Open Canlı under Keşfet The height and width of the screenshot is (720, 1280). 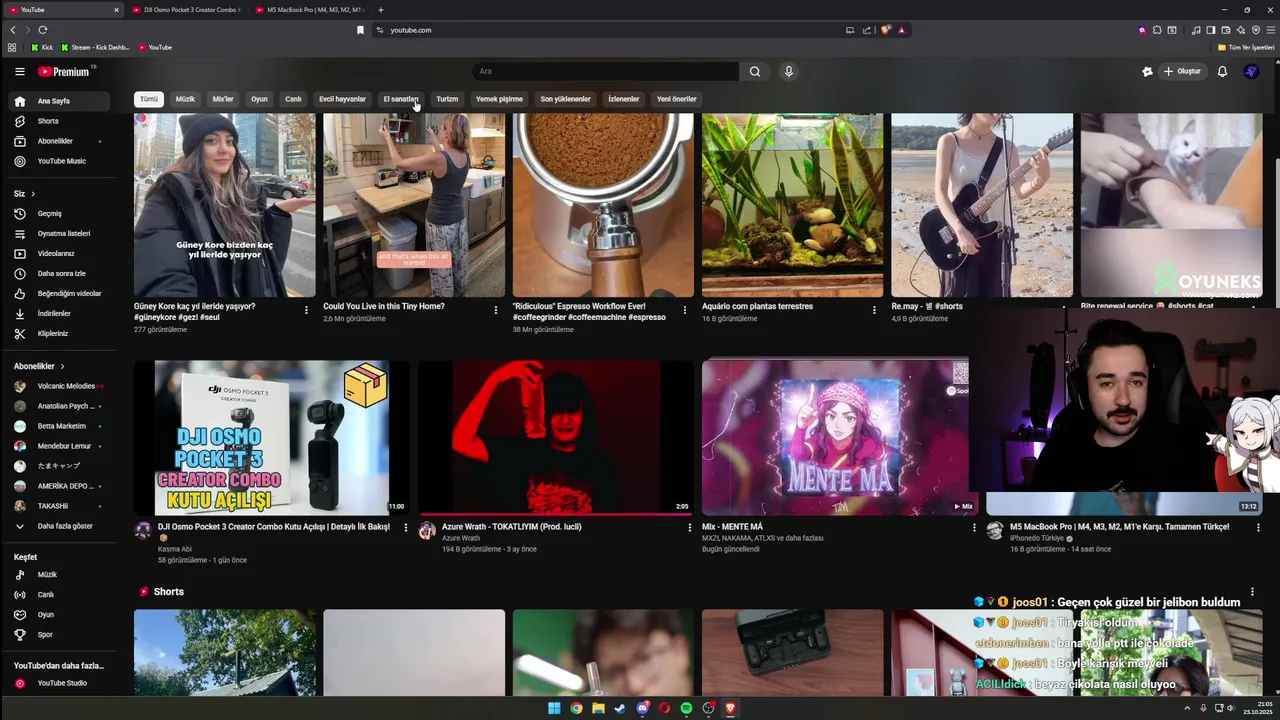[x=59, y=595]
